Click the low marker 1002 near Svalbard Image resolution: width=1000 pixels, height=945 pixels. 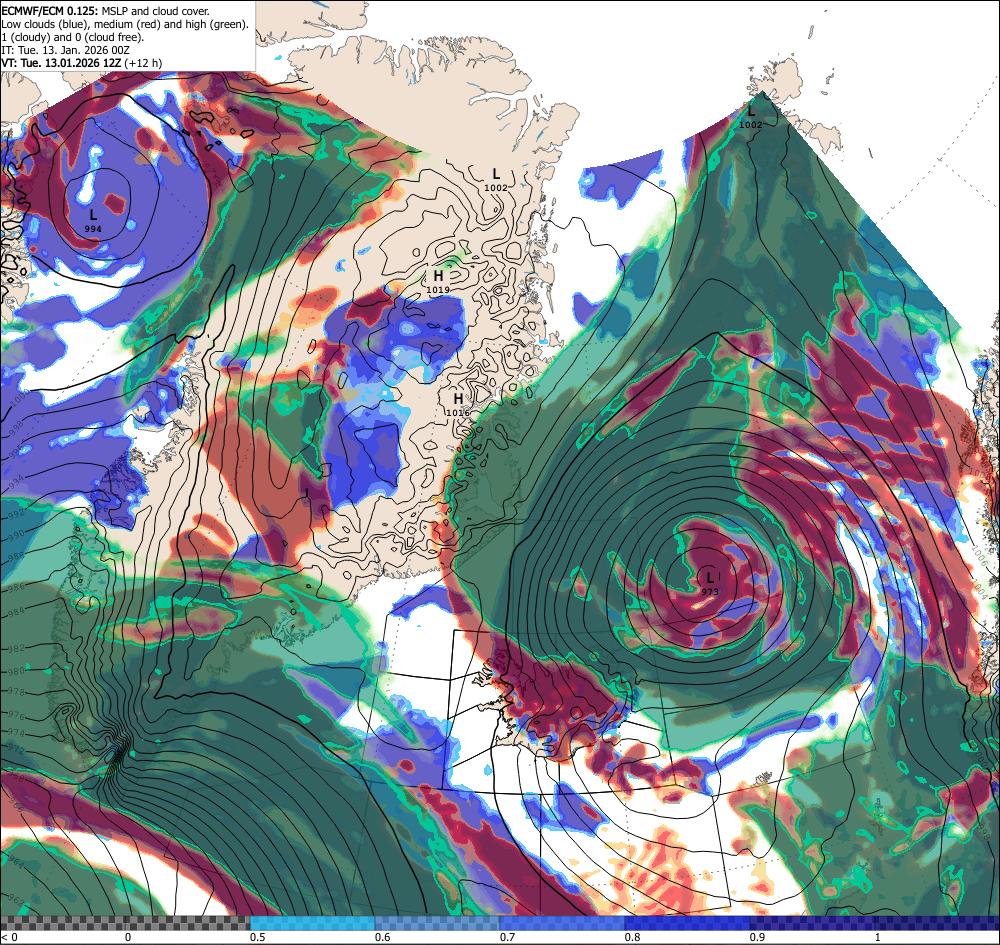751,116
